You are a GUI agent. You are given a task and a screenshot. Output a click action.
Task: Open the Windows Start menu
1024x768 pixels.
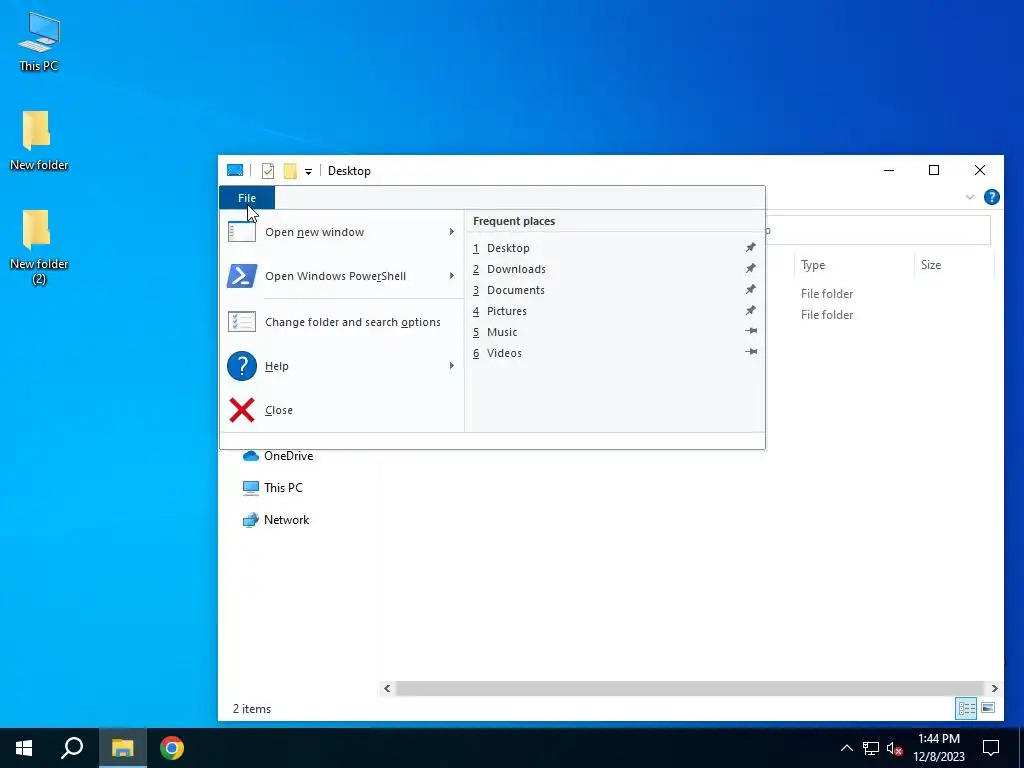click(24, 748)
